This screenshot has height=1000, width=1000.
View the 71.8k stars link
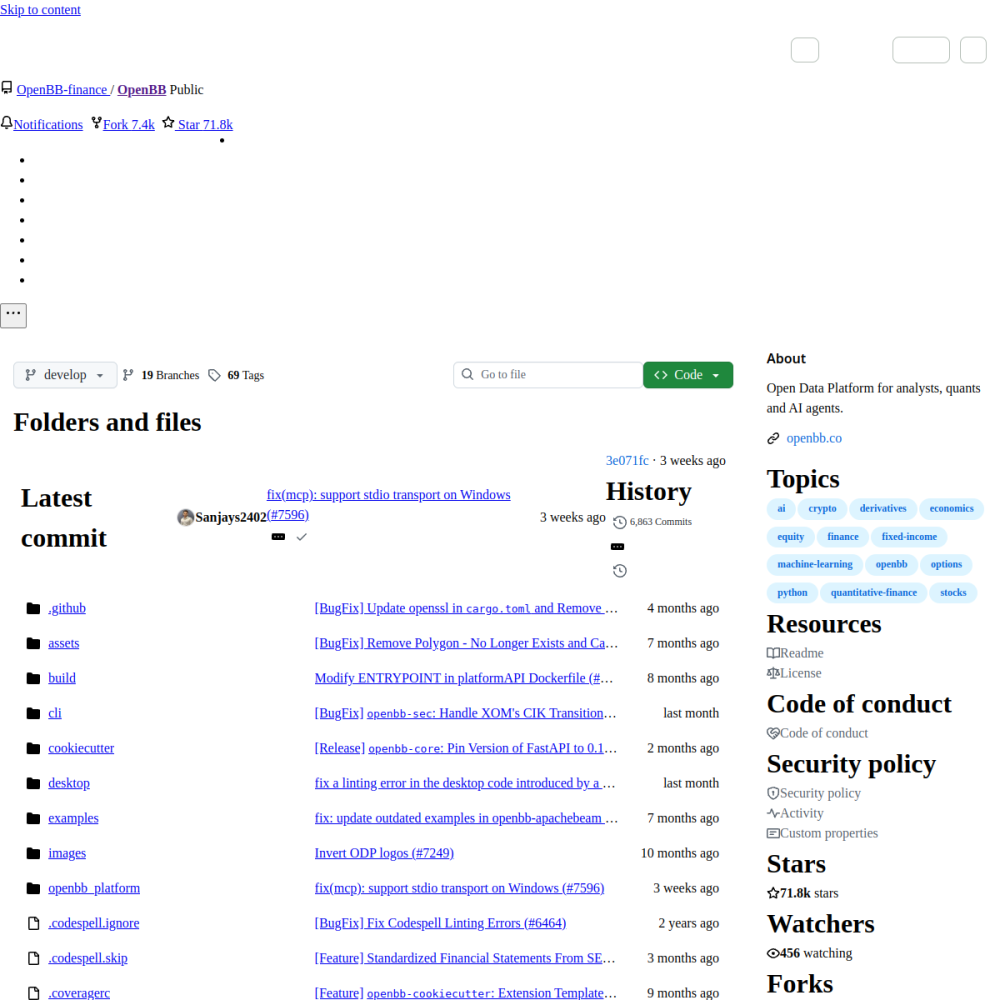point(802,893)
